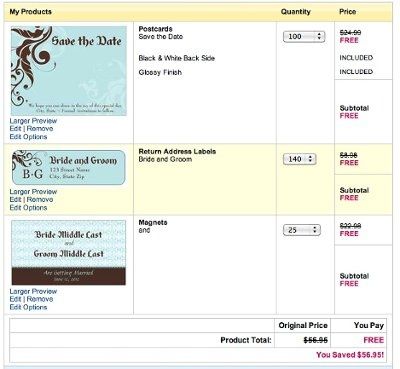Click the Return Address Labels product title

click(x=177, y=151)
